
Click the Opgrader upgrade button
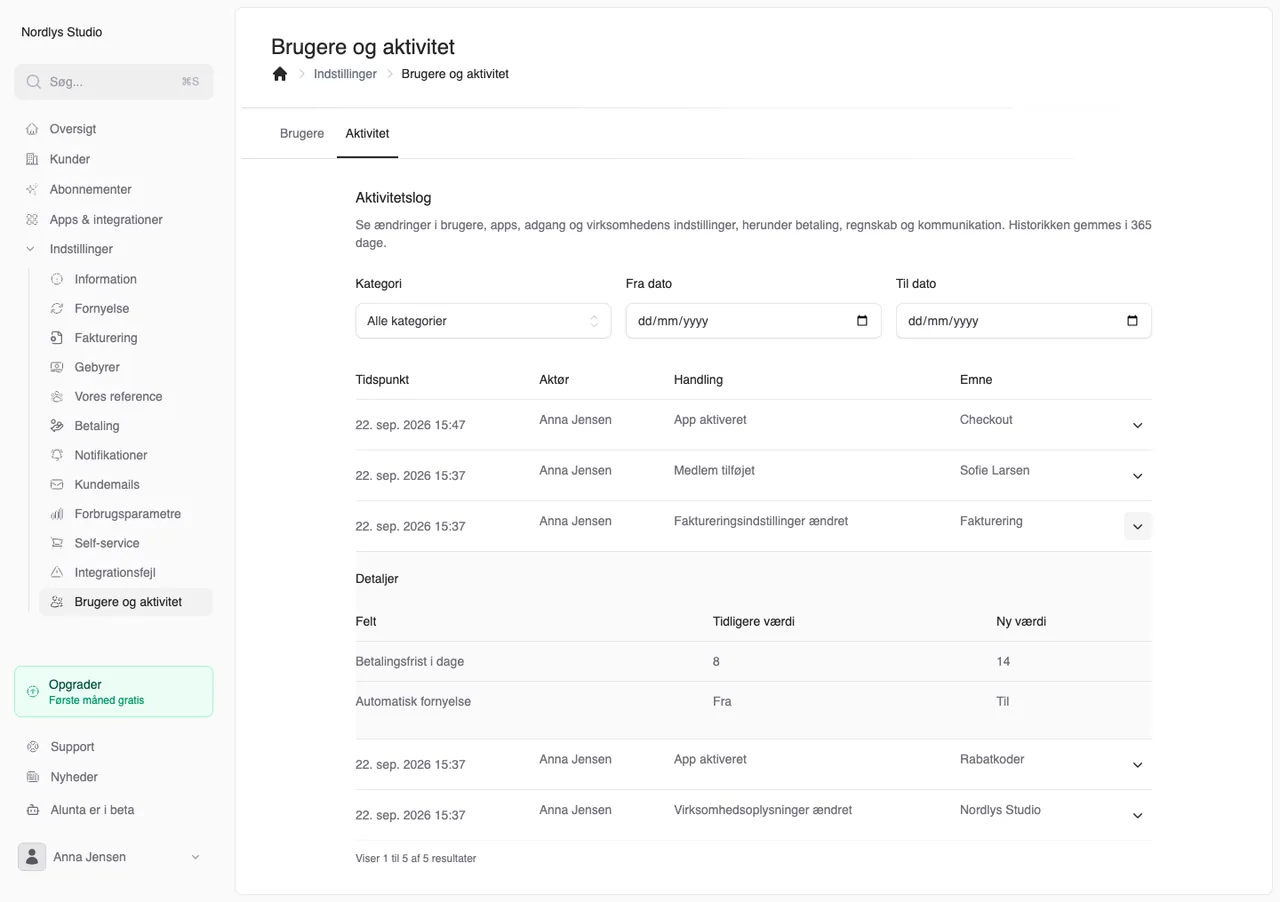(113, 692)
